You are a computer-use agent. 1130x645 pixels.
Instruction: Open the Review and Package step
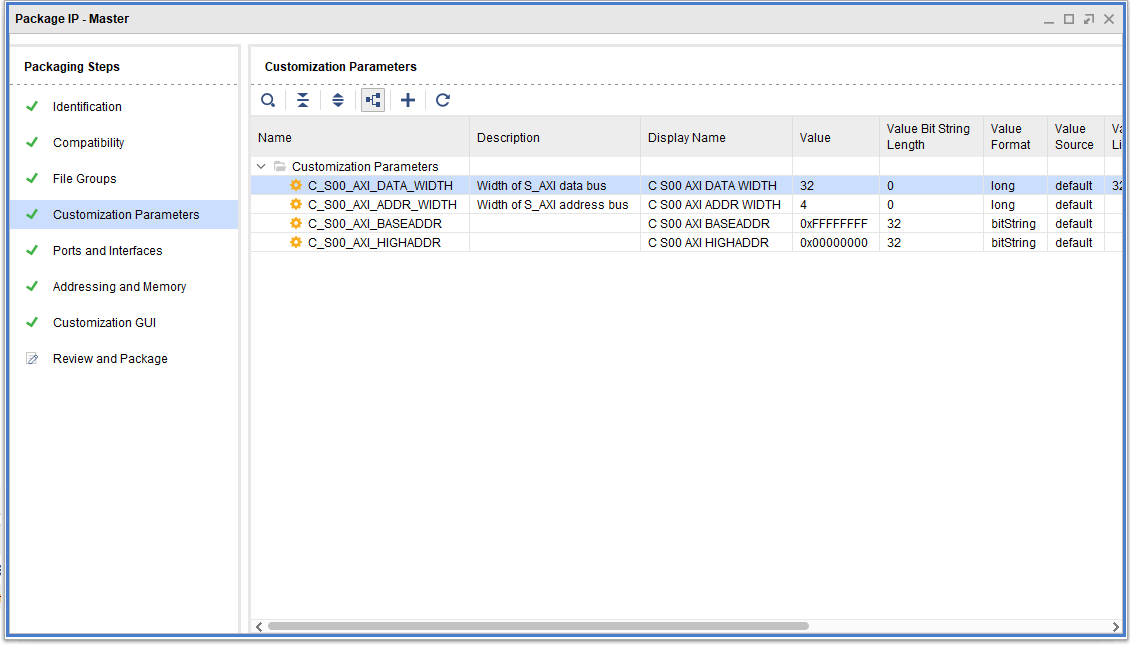point(110,359)
